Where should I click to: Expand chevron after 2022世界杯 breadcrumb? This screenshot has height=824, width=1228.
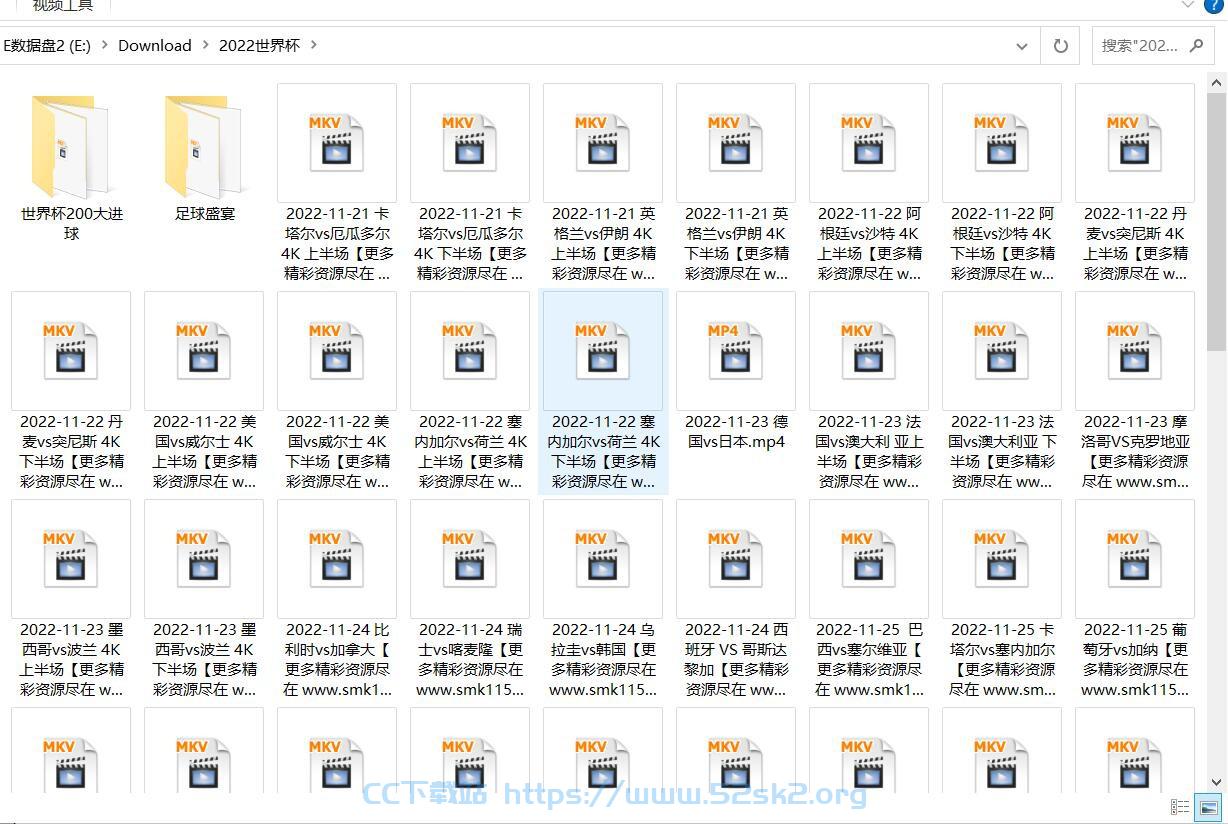313,45
